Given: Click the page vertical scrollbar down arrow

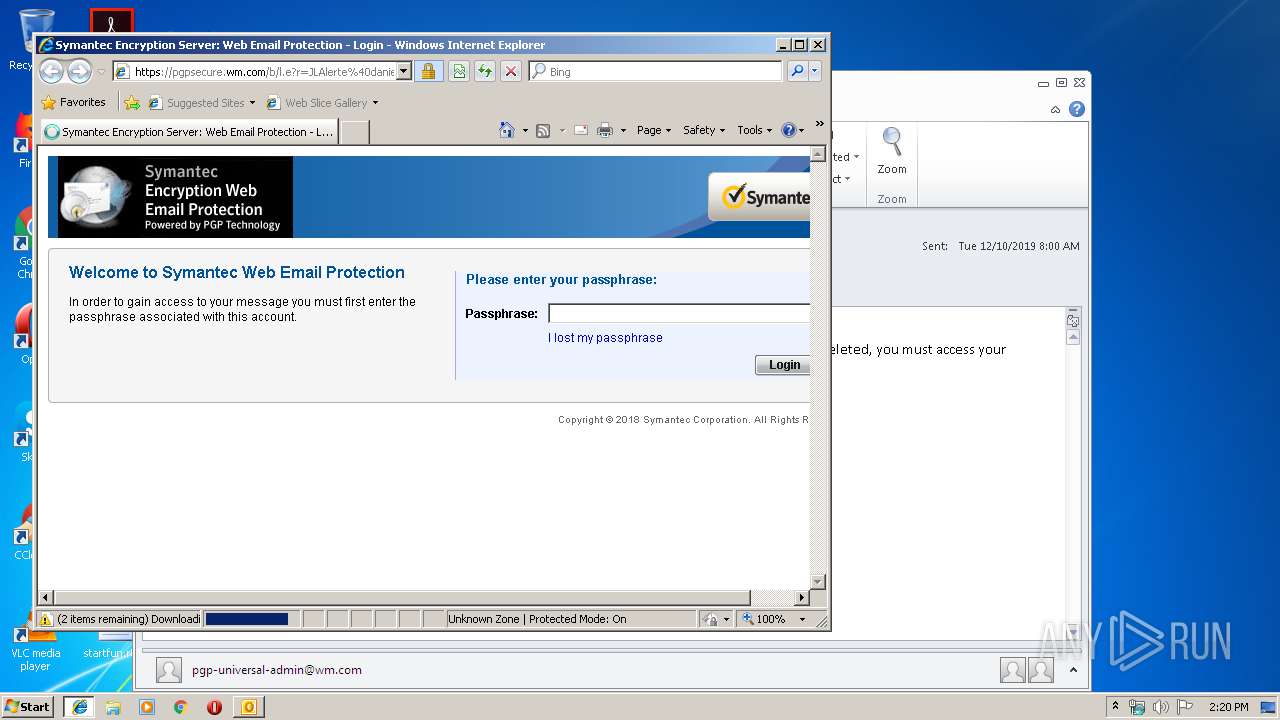Looking at the screenshot, I should click(x=817, y=581).
